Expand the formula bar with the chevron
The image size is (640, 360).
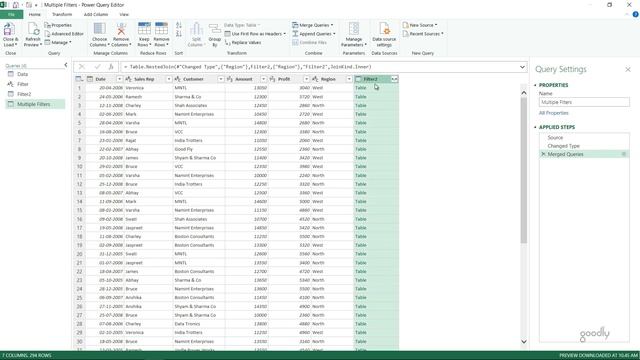click(x=522, y=67)
